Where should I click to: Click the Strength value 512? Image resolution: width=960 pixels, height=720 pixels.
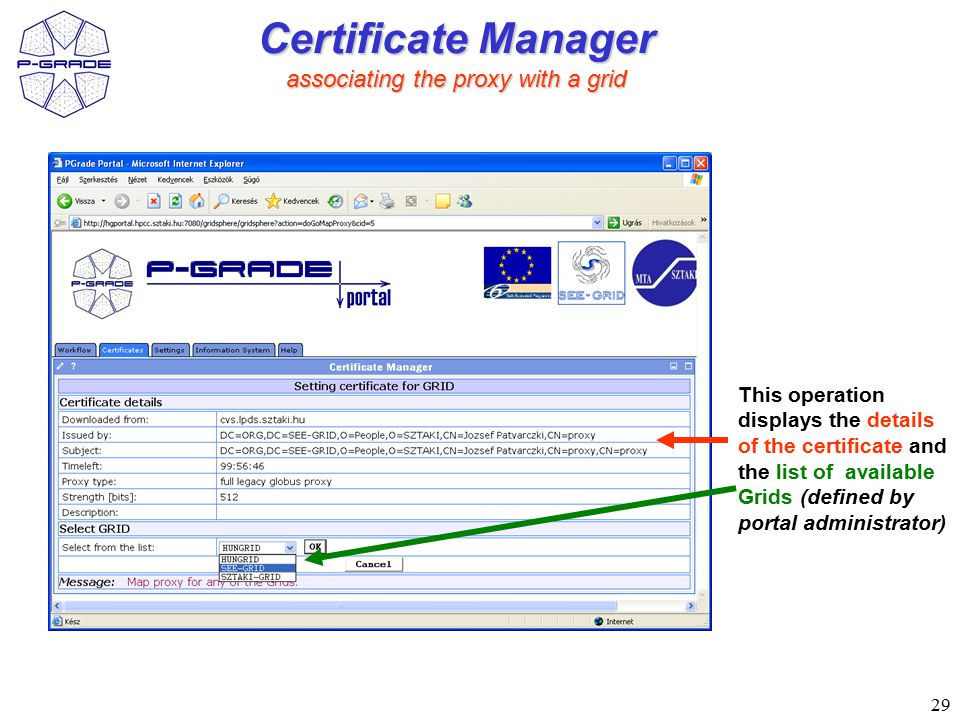[x=229, y=497]
